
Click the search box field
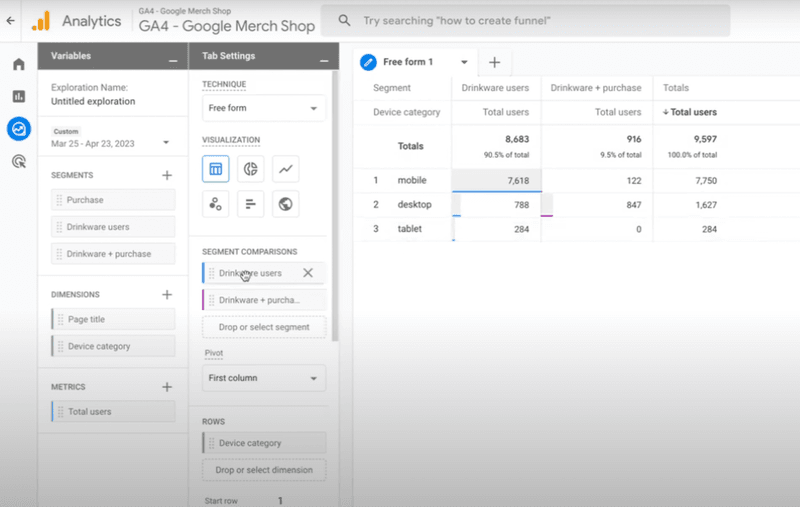point(526,21)
